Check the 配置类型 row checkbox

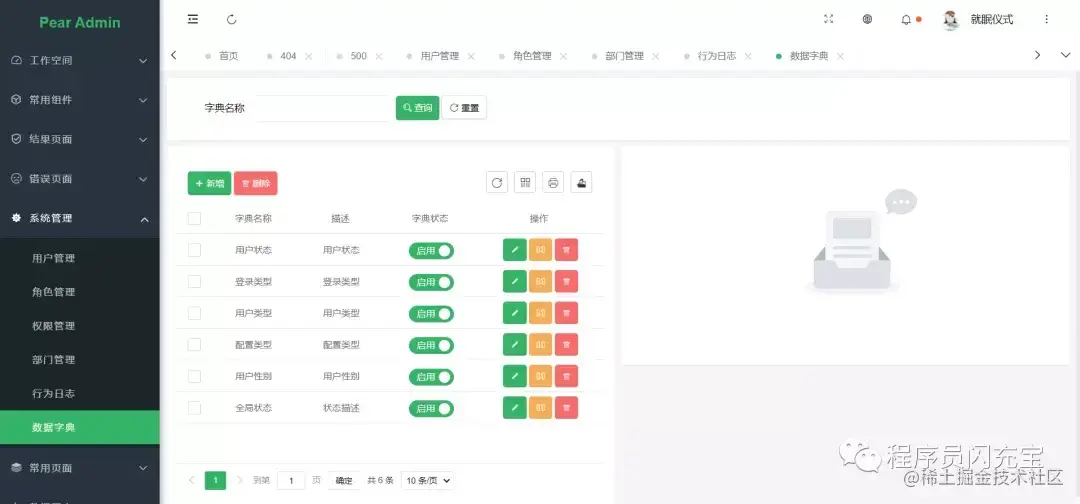pyautogui.click(x=194, y=345)
